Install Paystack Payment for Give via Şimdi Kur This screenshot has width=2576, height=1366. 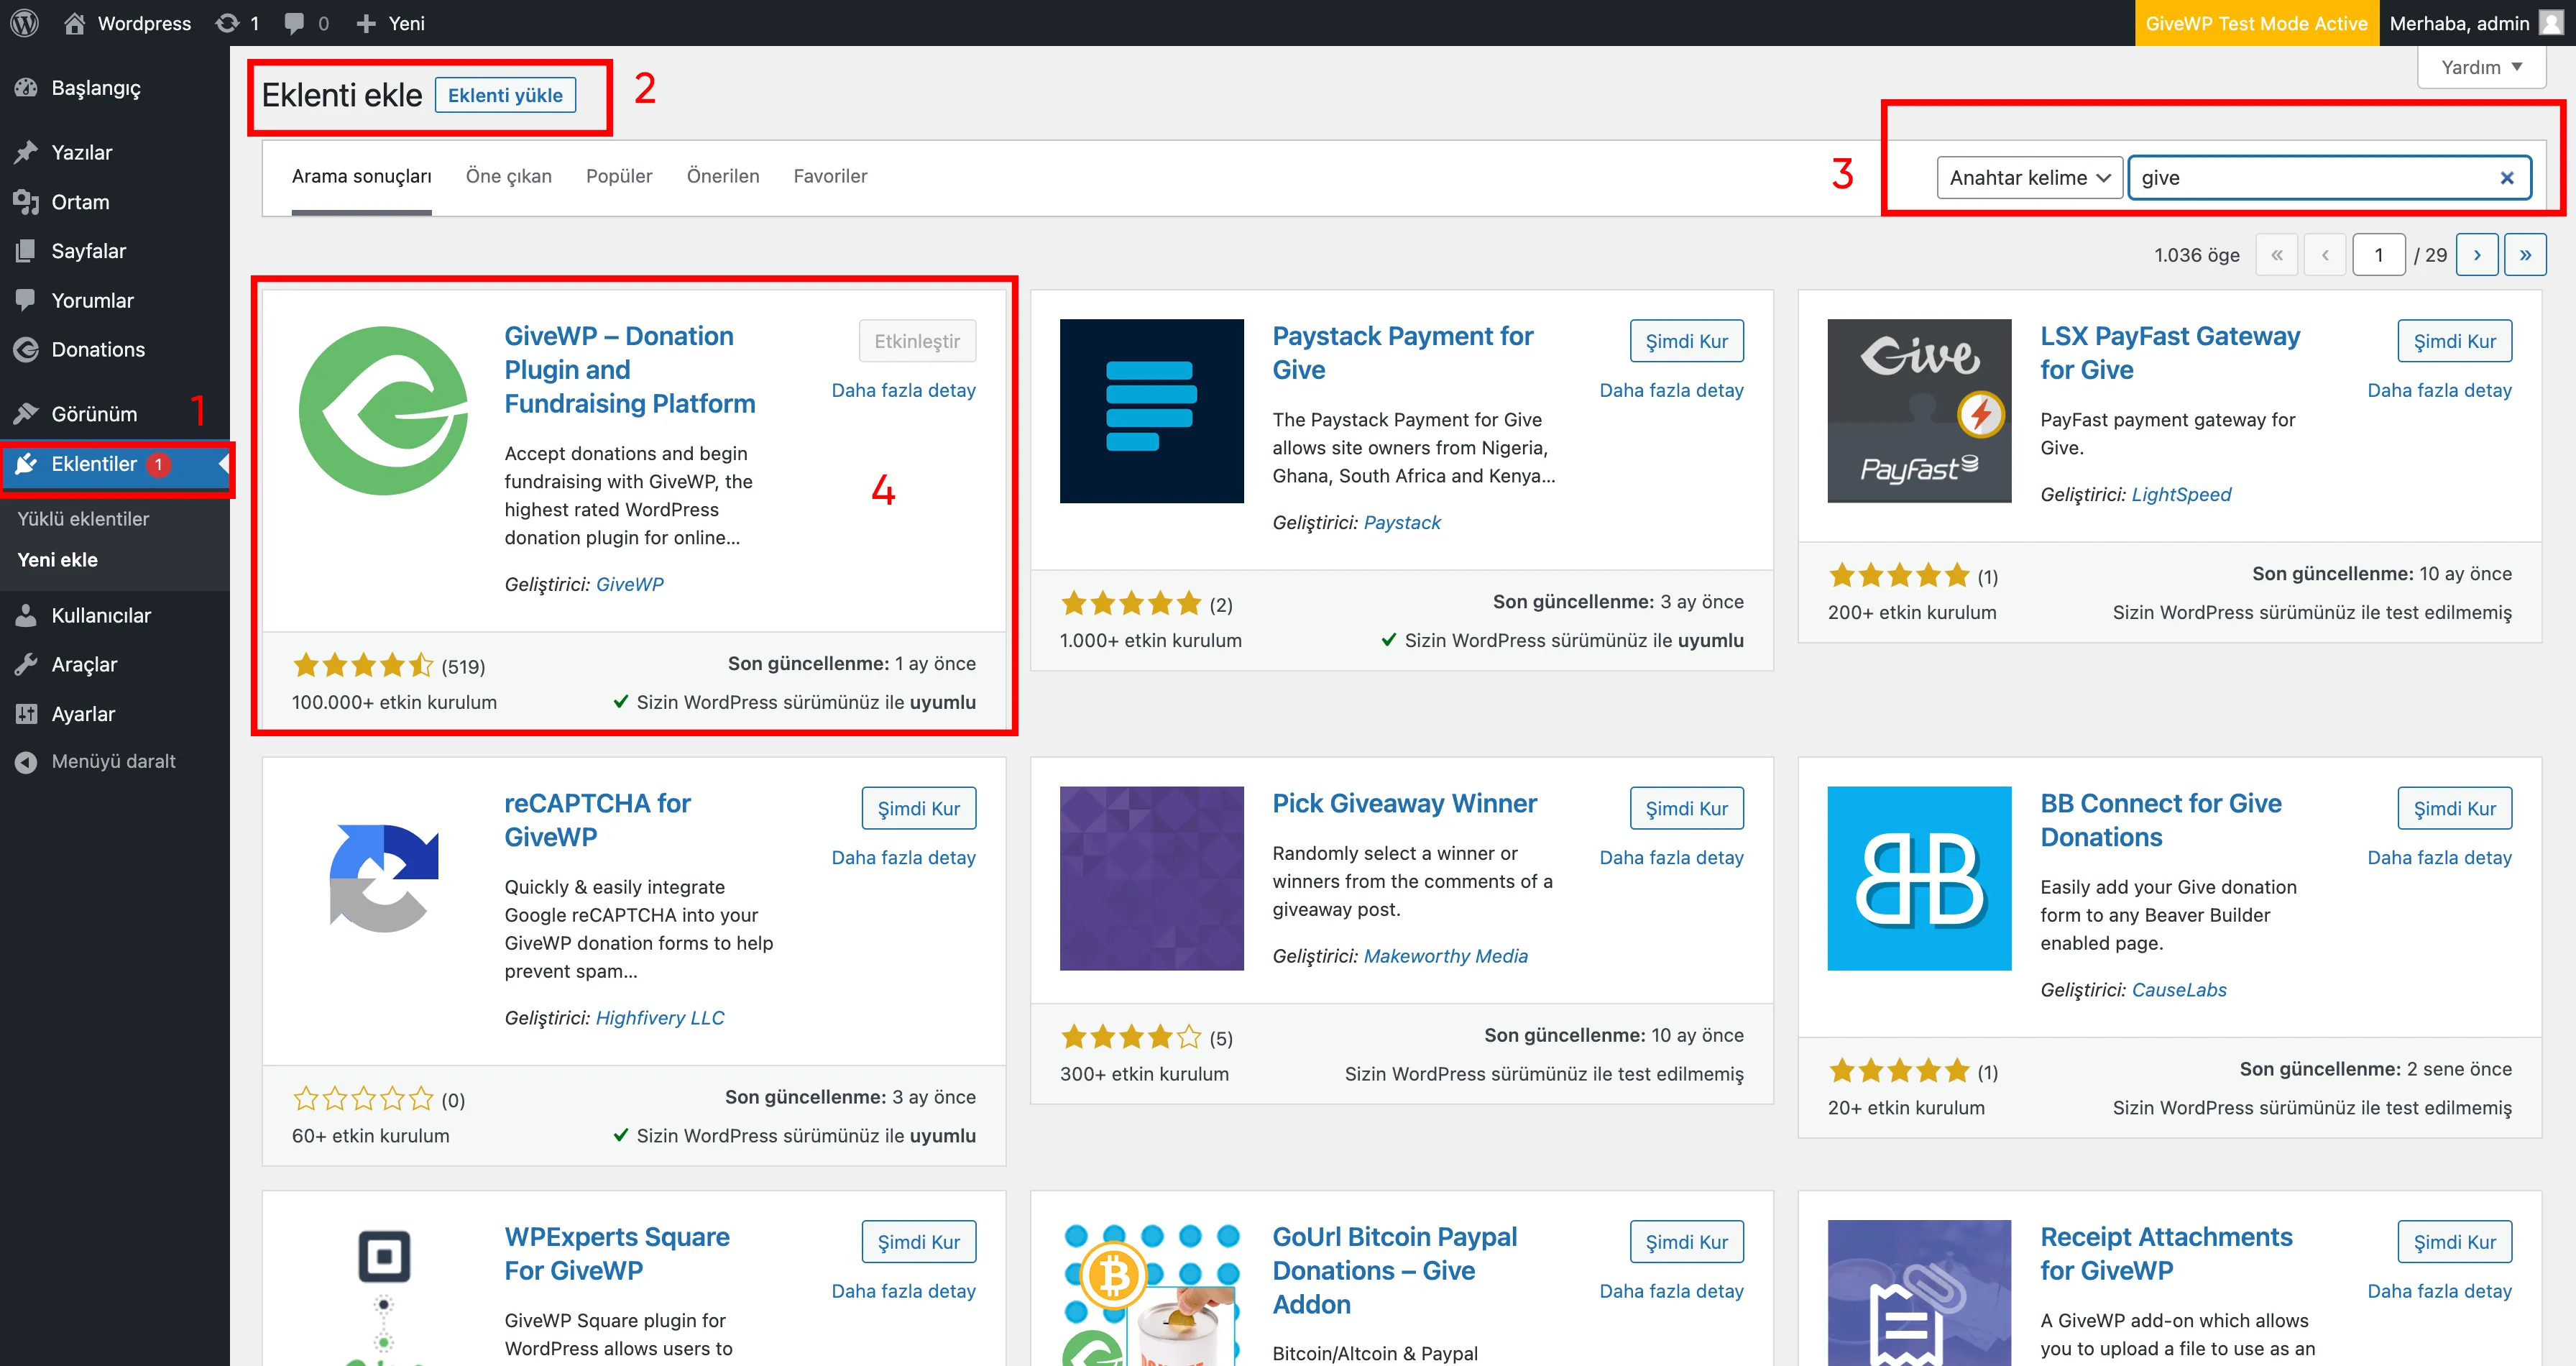click(x=1686, y=341)
